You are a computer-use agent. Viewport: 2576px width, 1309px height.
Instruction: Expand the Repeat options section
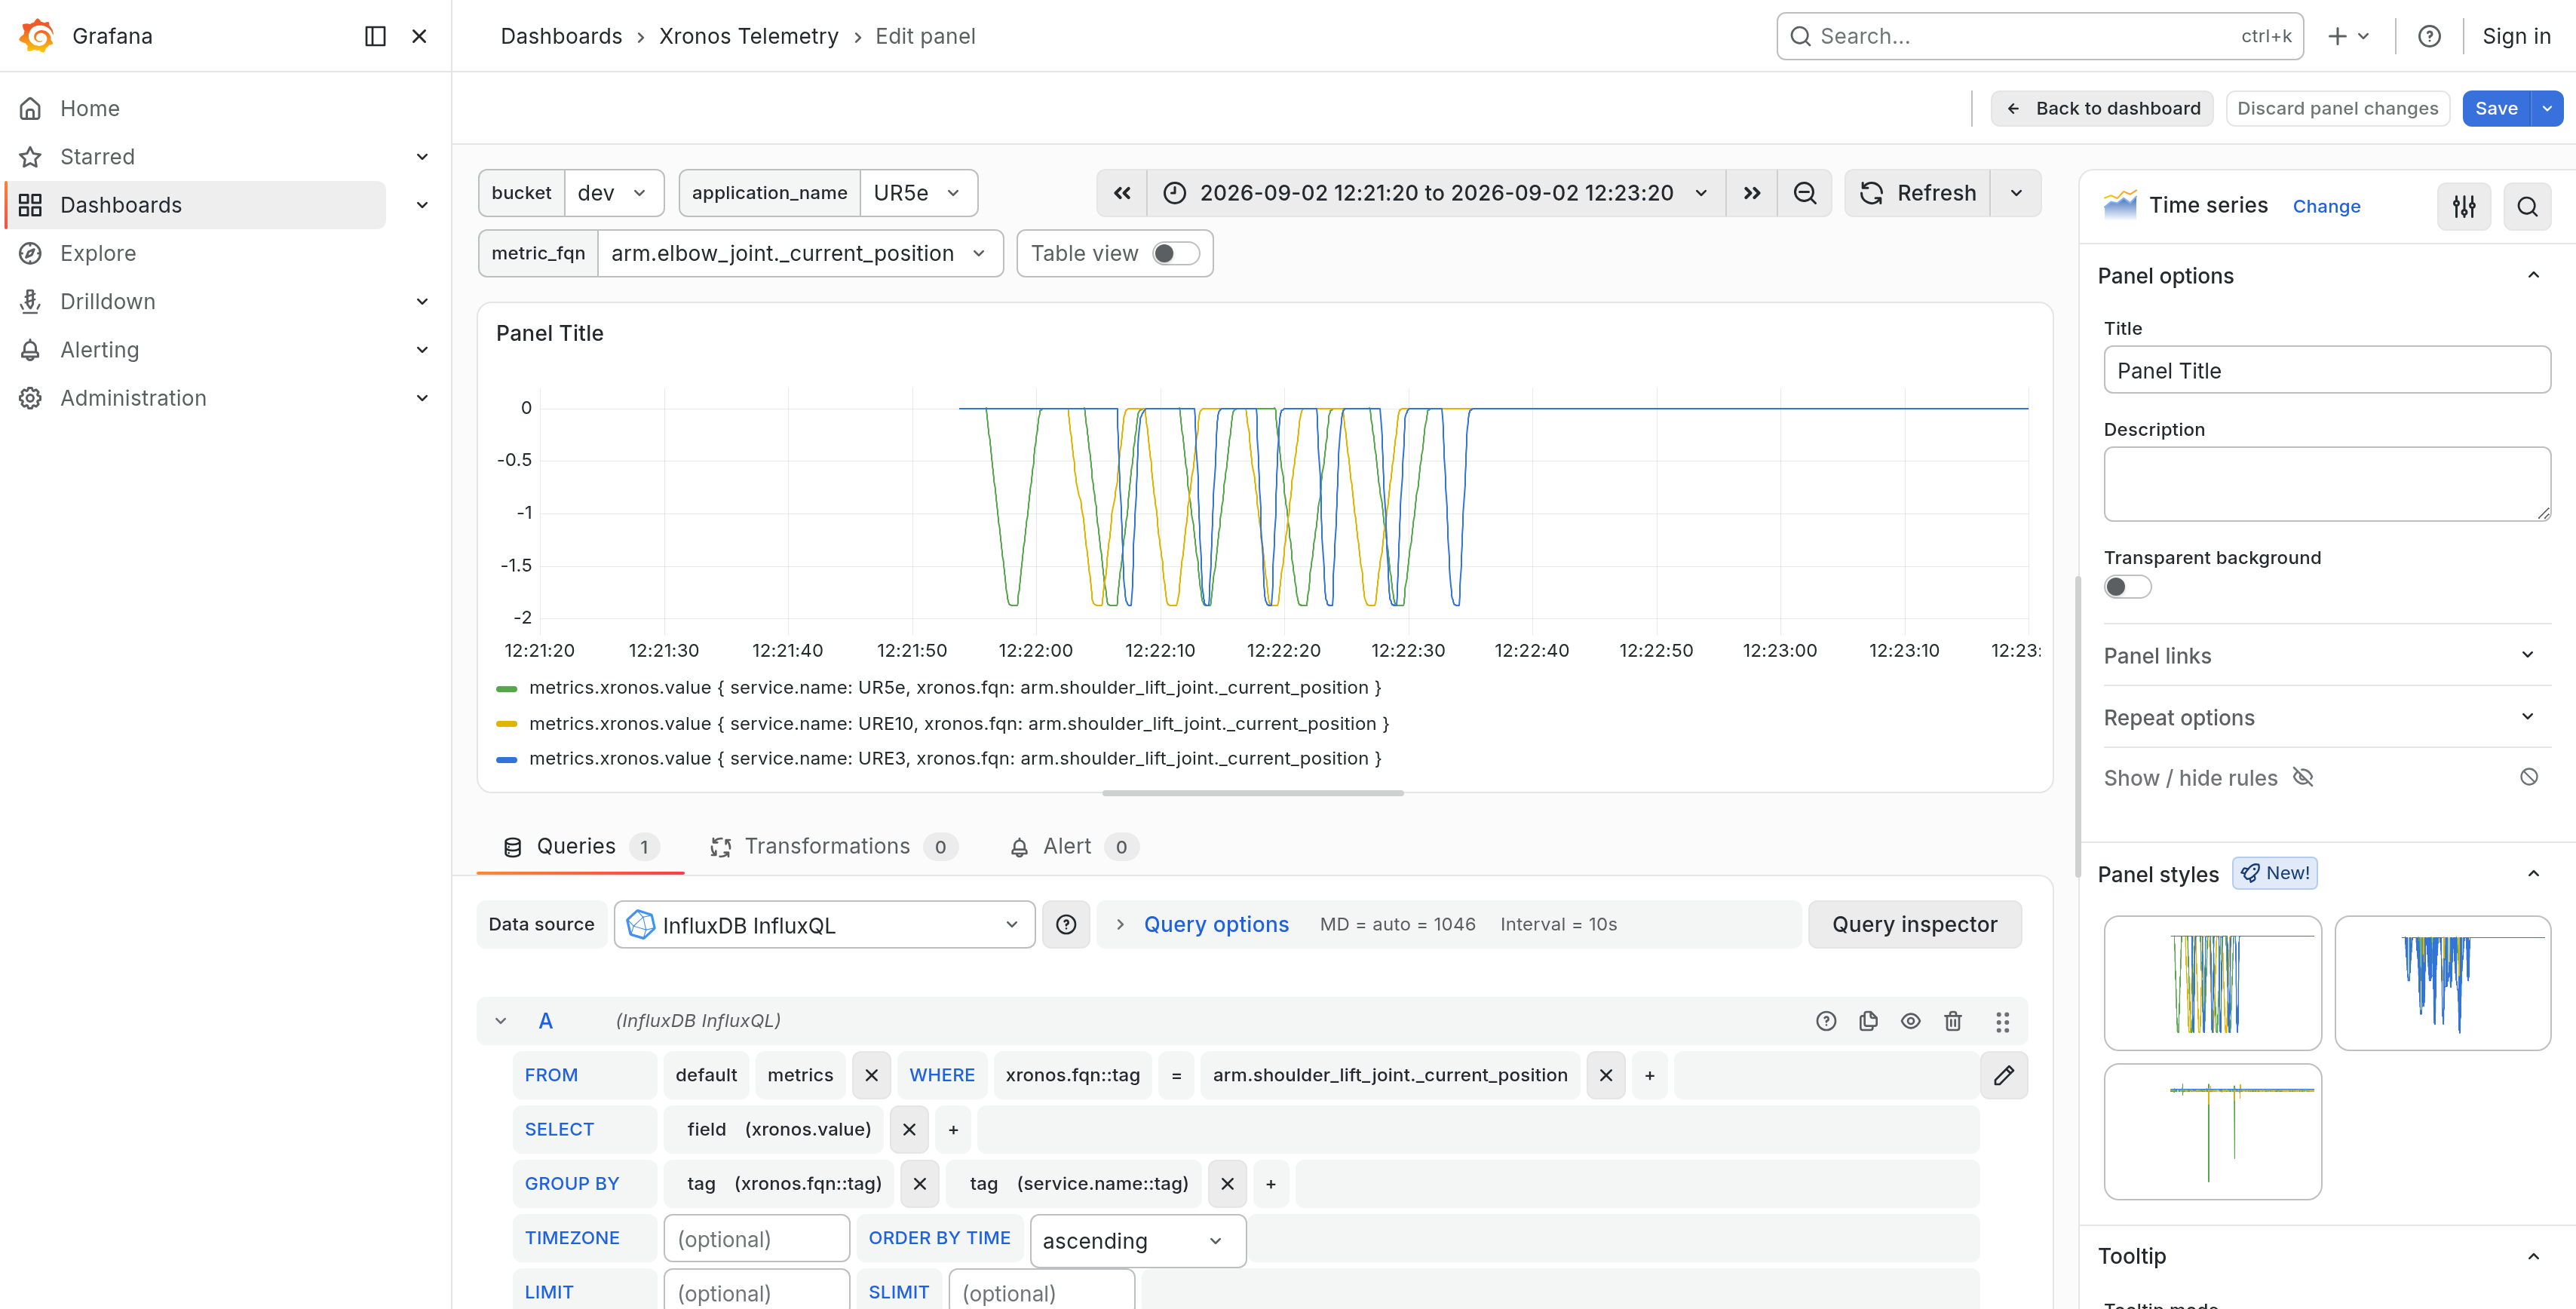click(2326, 717)
